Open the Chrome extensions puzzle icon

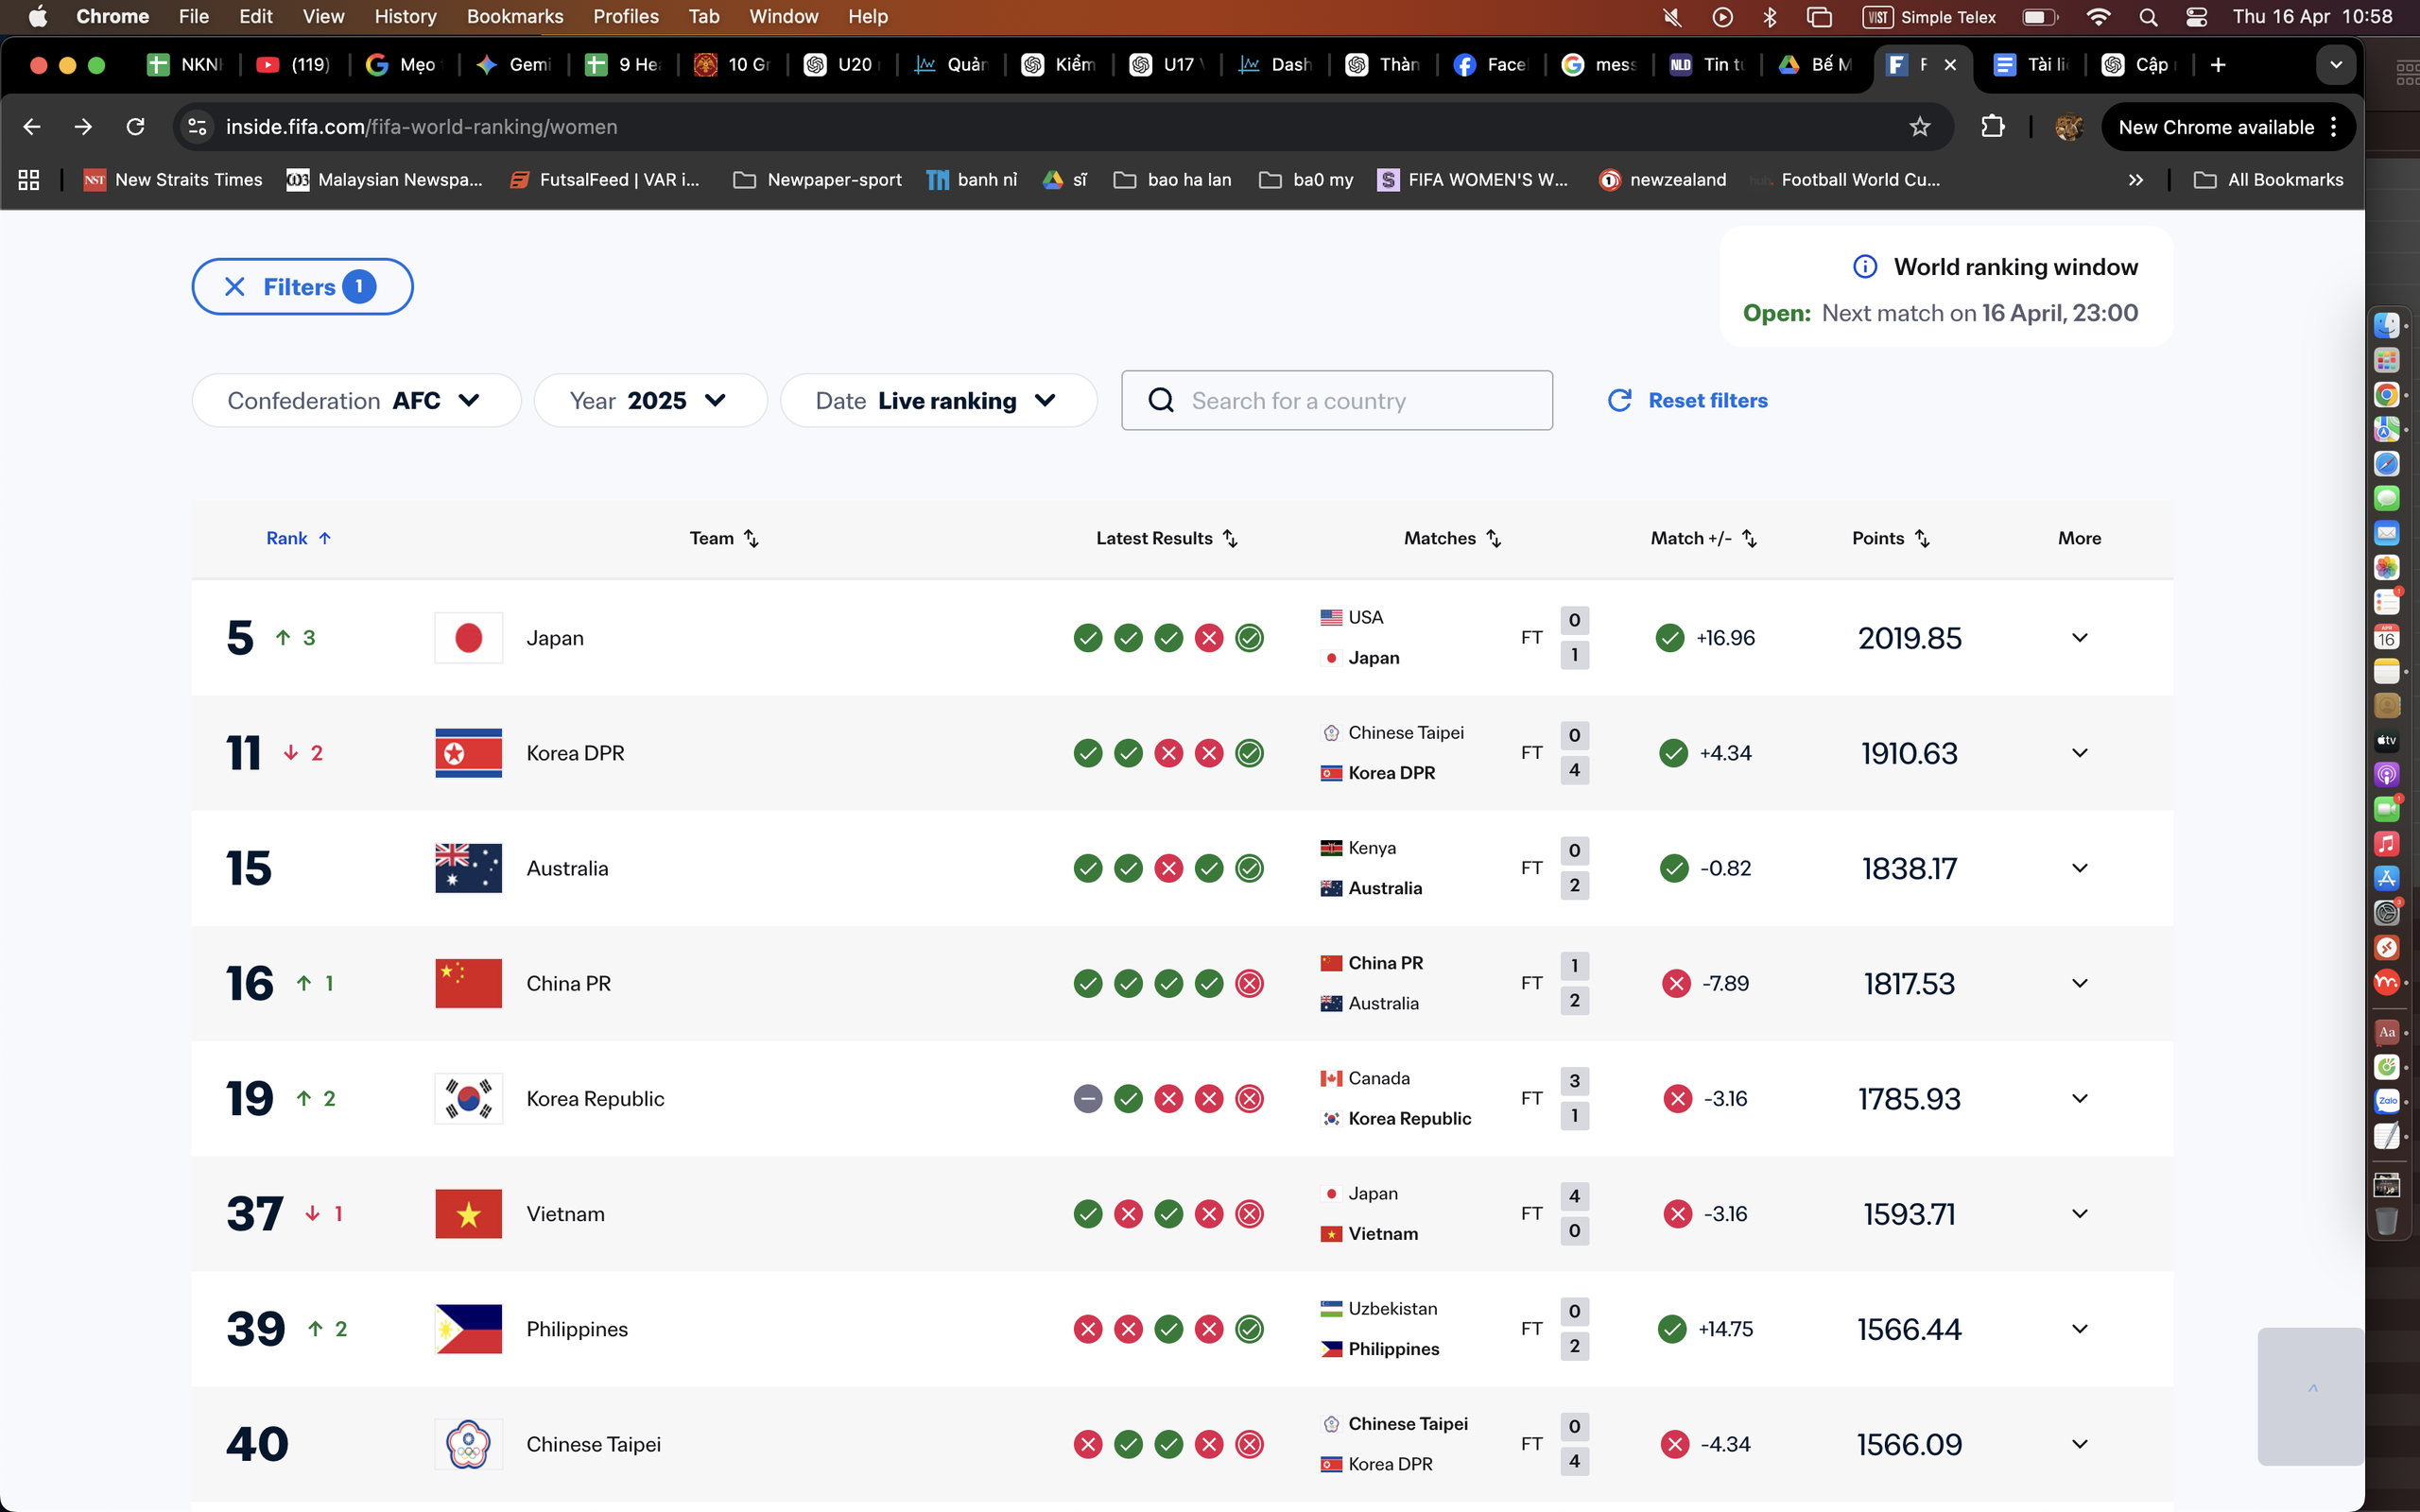coord(1993,126)
